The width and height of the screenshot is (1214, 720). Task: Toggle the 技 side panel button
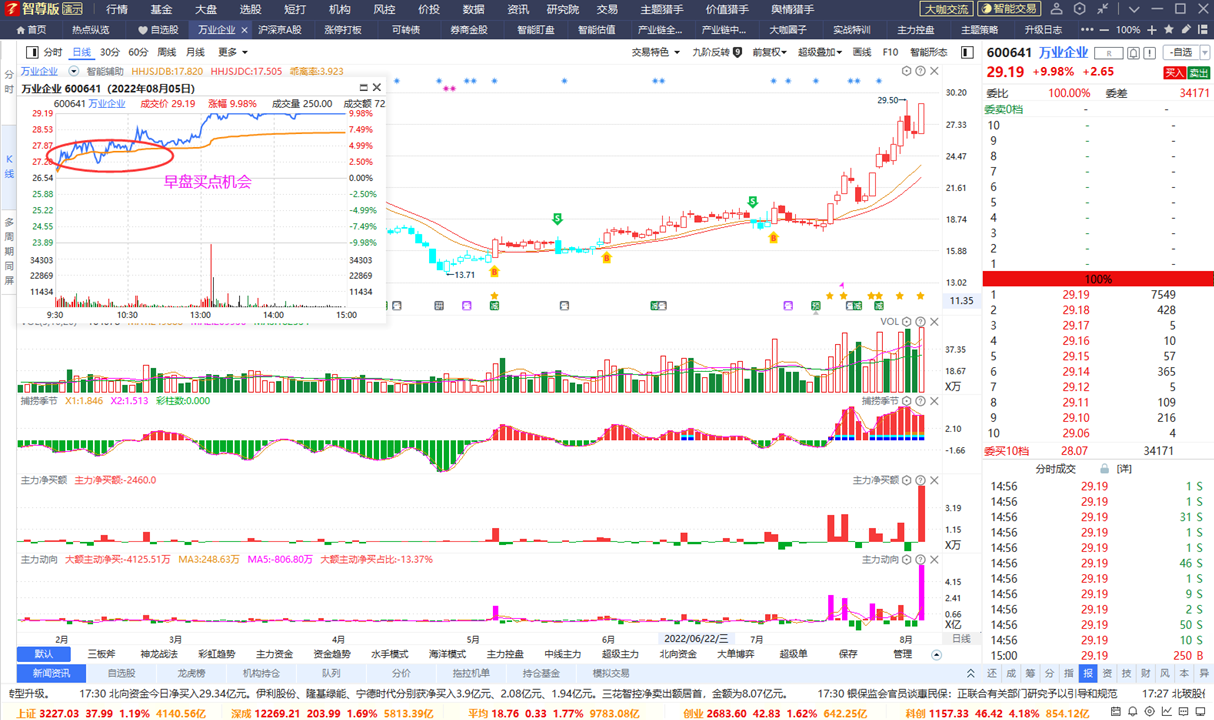coord(1126,673)
